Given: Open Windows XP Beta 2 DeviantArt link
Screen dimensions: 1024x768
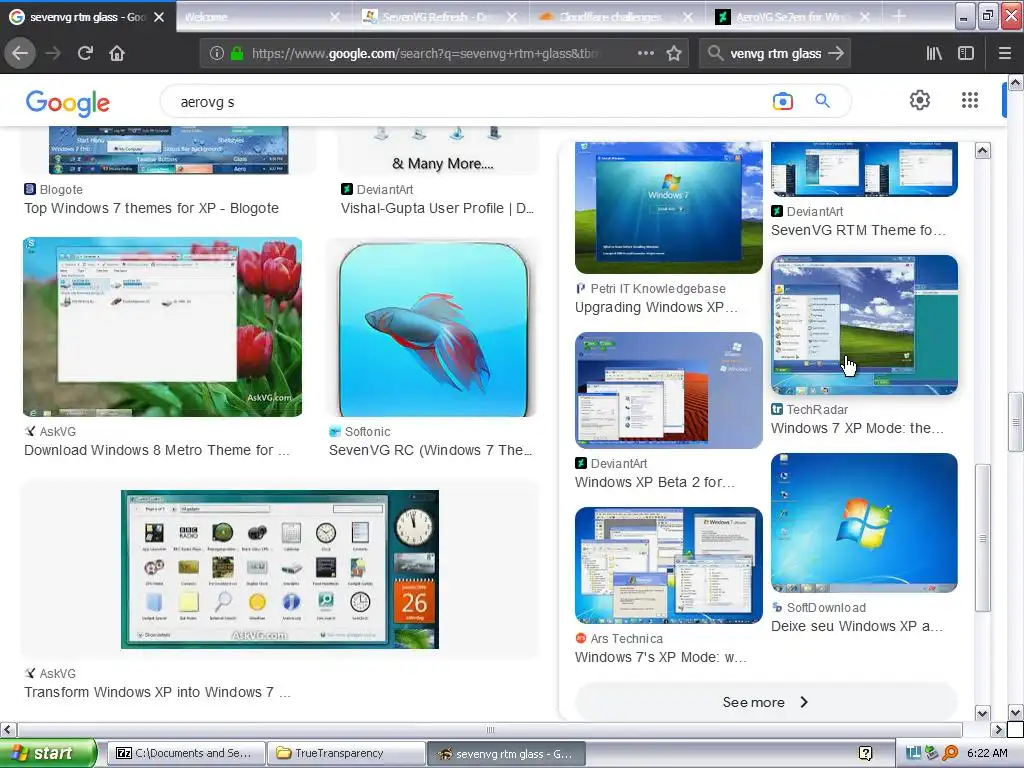Looking at the screenshot, I should click(655, 482).
